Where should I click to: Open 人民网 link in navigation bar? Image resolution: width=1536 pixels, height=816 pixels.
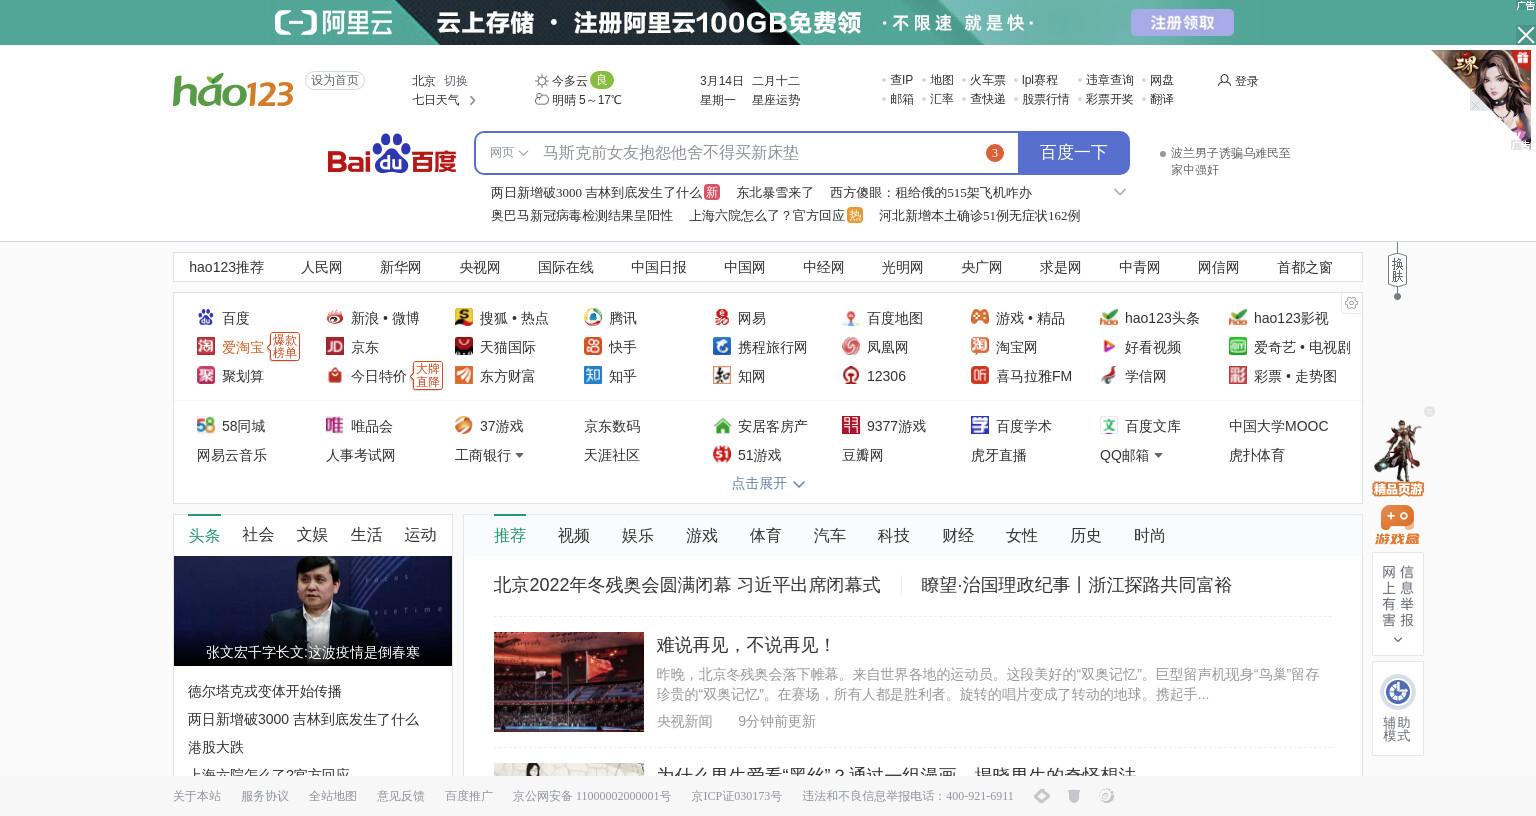point(321,267)
